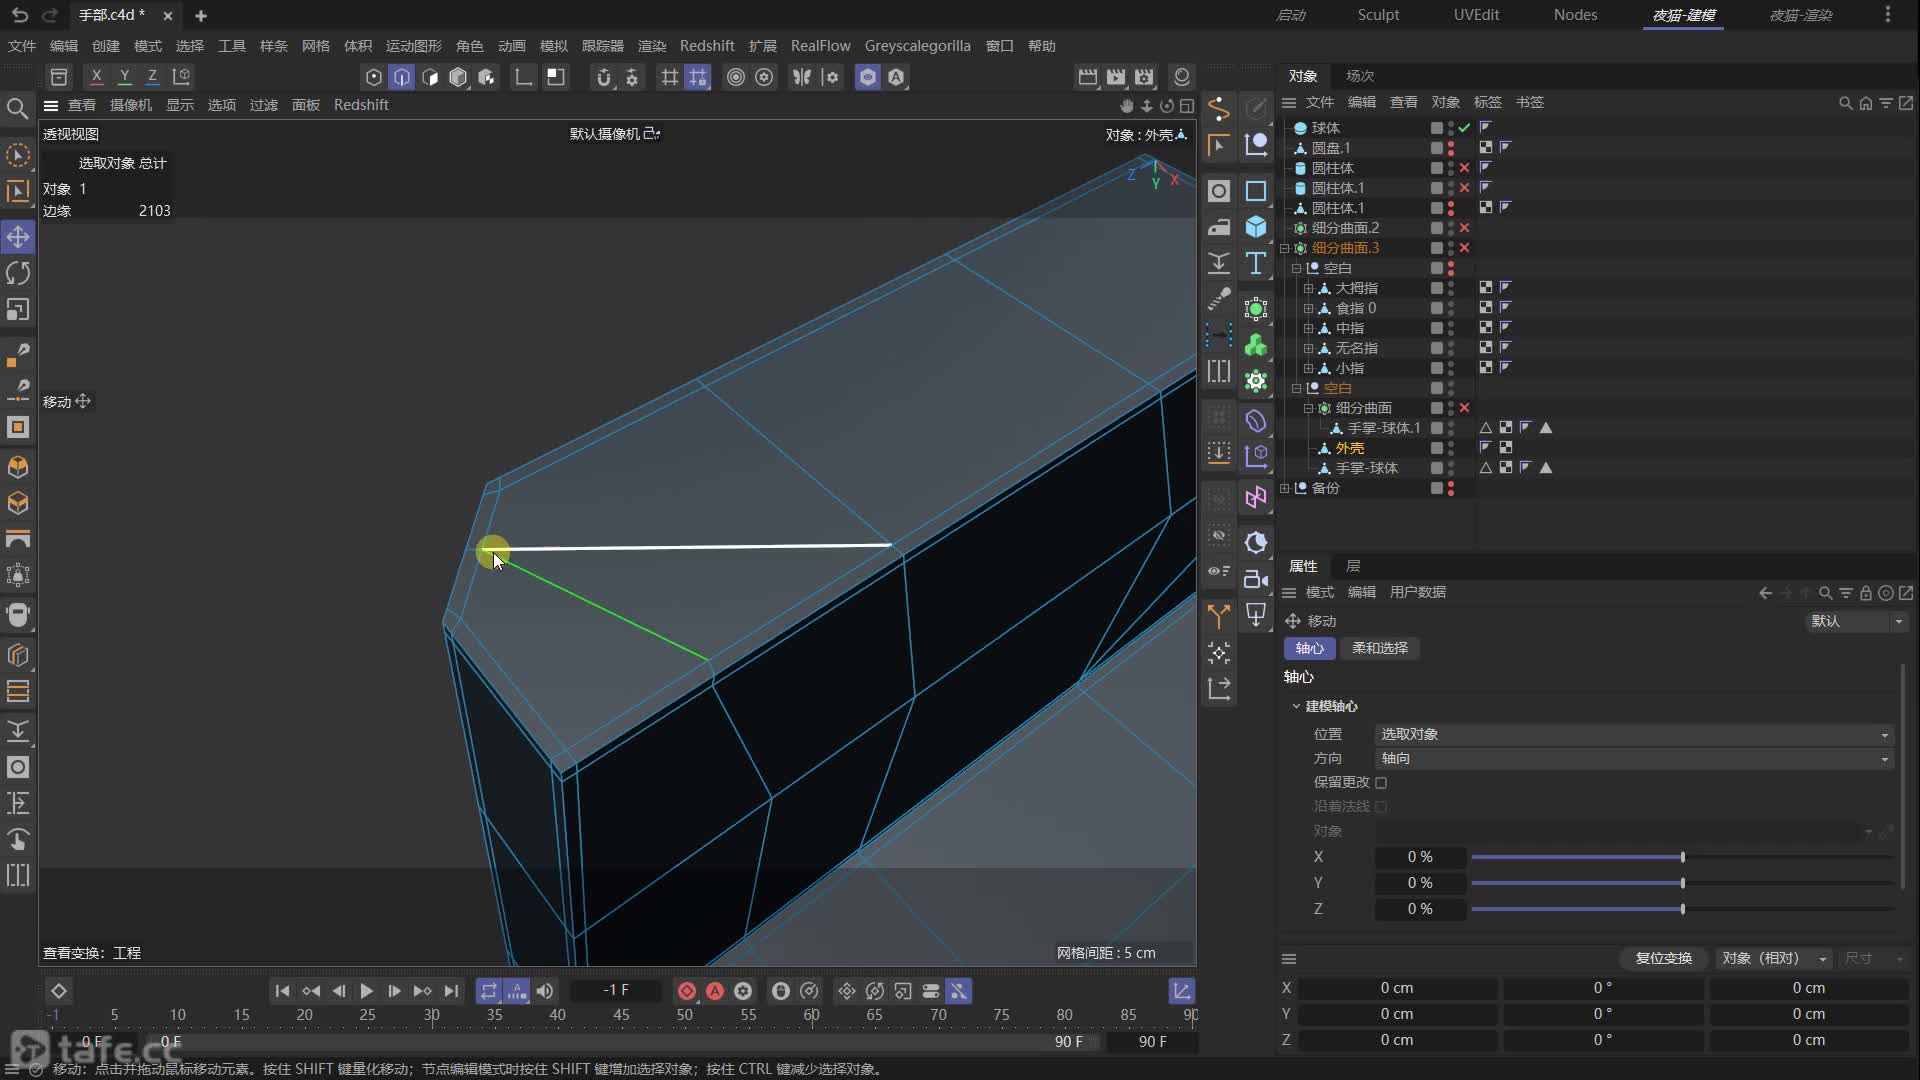Adjust the Z axis percentage slider

click(x=1682, y=909)
